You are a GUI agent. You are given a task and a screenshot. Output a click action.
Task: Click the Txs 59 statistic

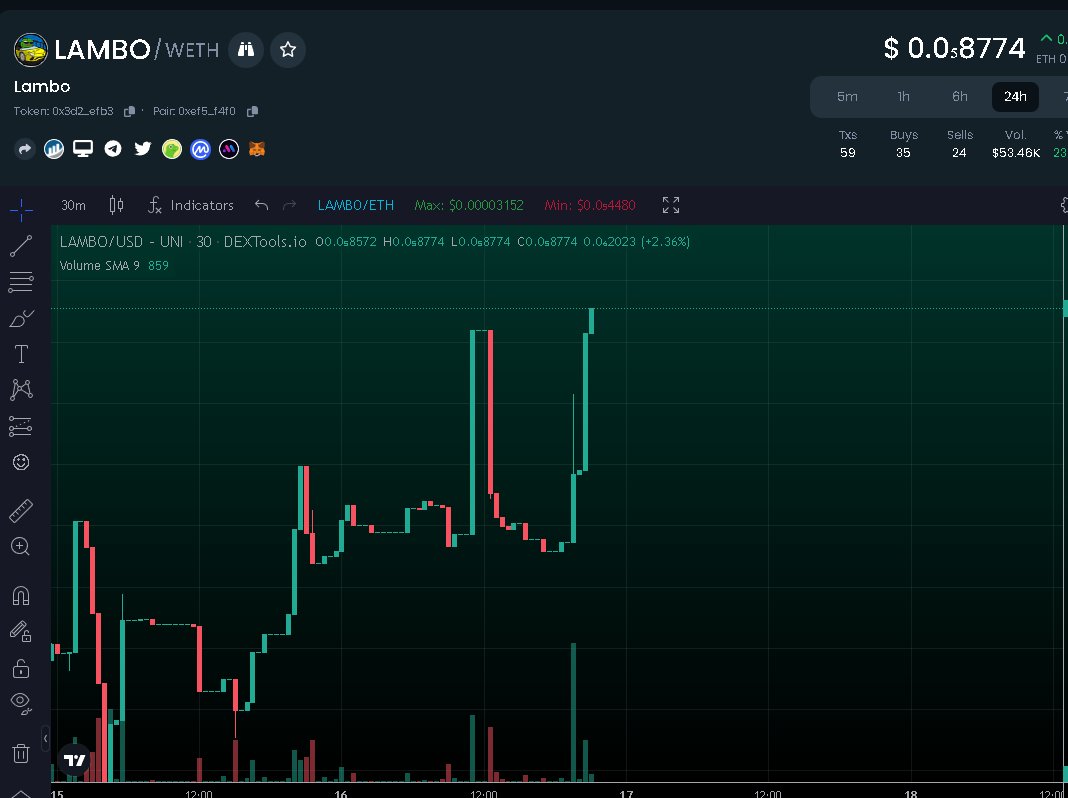pos(848,144)
